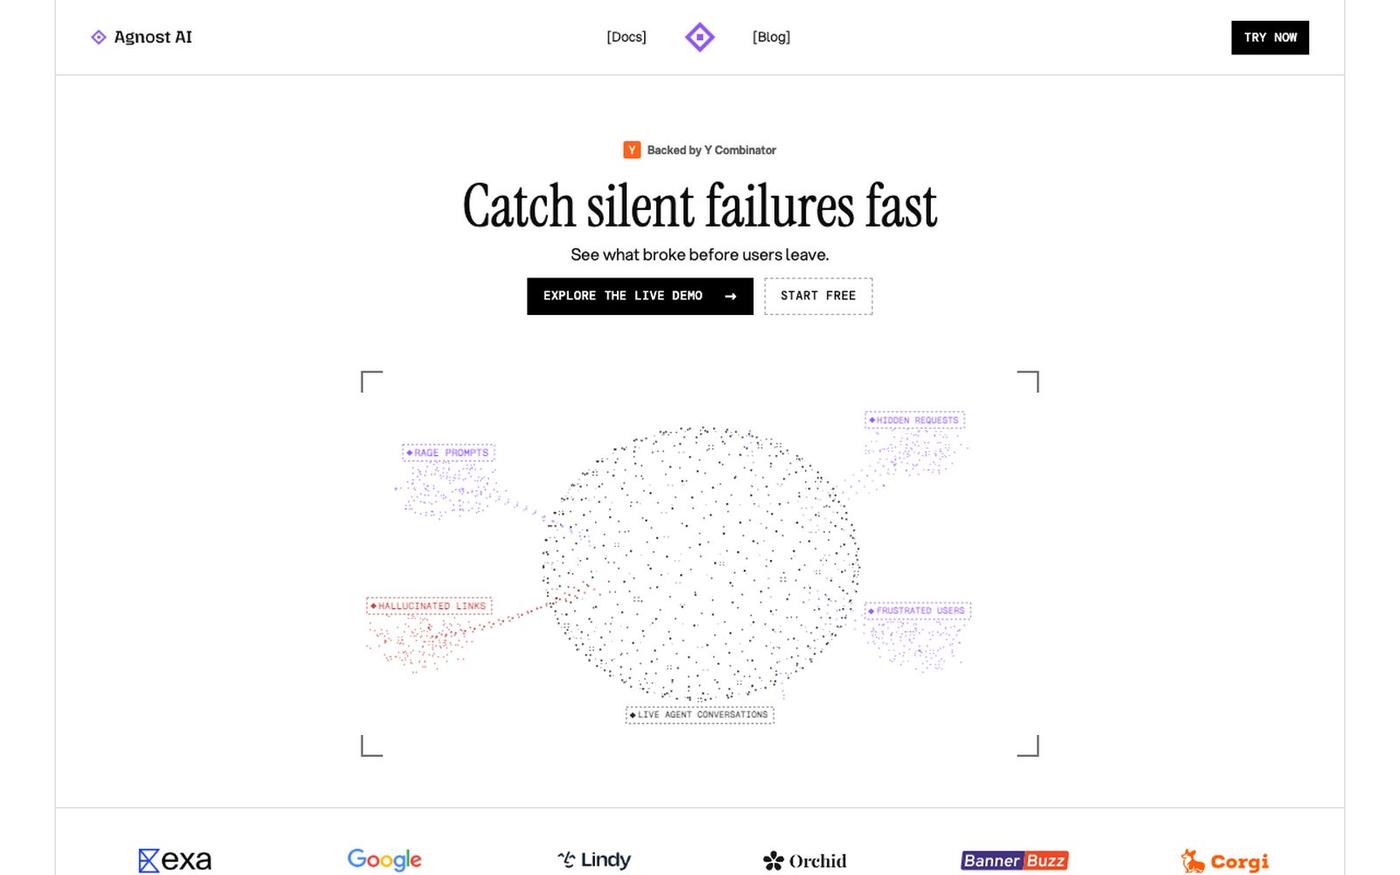This screenshot has height=875, width=1400.
Task: Click the Agnost AI brand name text
Action: [153, 37]
